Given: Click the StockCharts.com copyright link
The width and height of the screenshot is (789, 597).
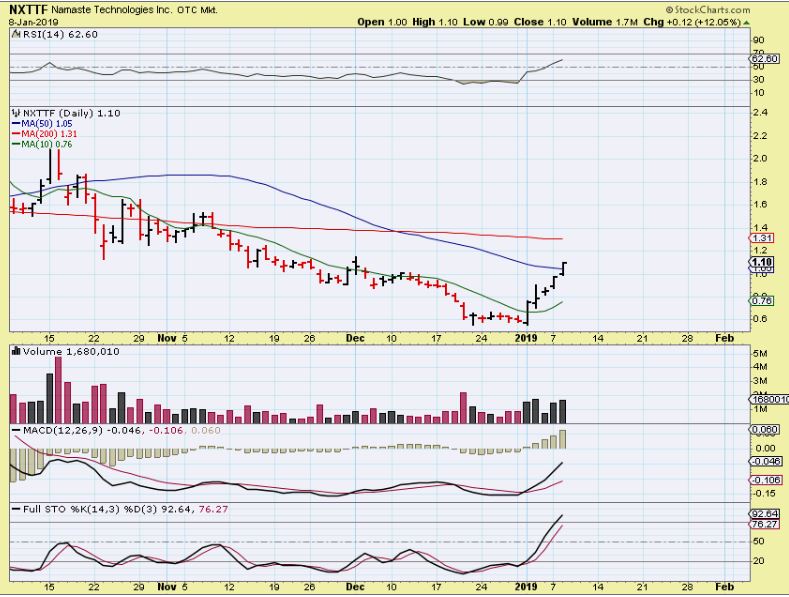Looking at the screenshot, I should click(x=708, y=10).
